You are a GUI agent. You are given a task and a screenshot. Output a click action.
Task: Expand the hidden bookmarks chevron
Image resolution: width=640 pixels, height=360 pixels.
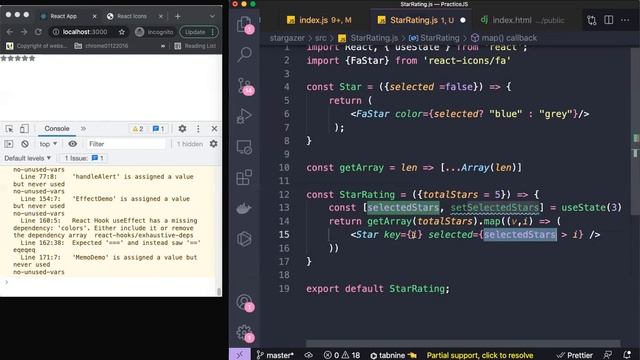(x=163, y=46)
